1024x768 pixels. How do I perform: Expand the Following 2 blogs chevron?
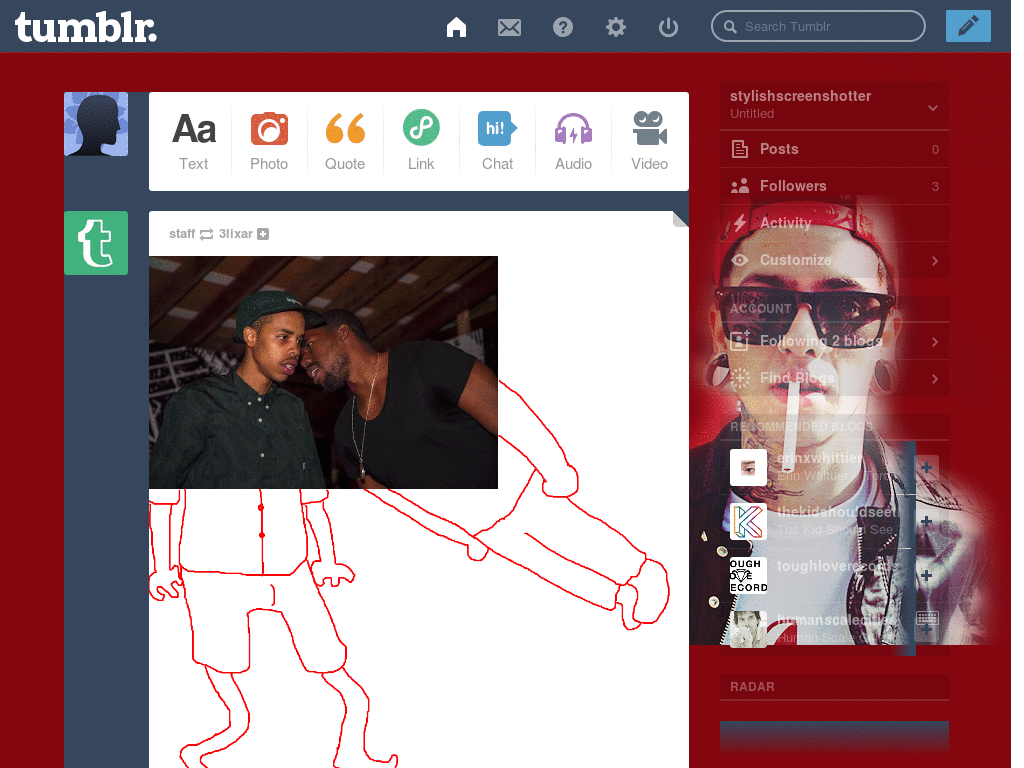coord(935,342)
